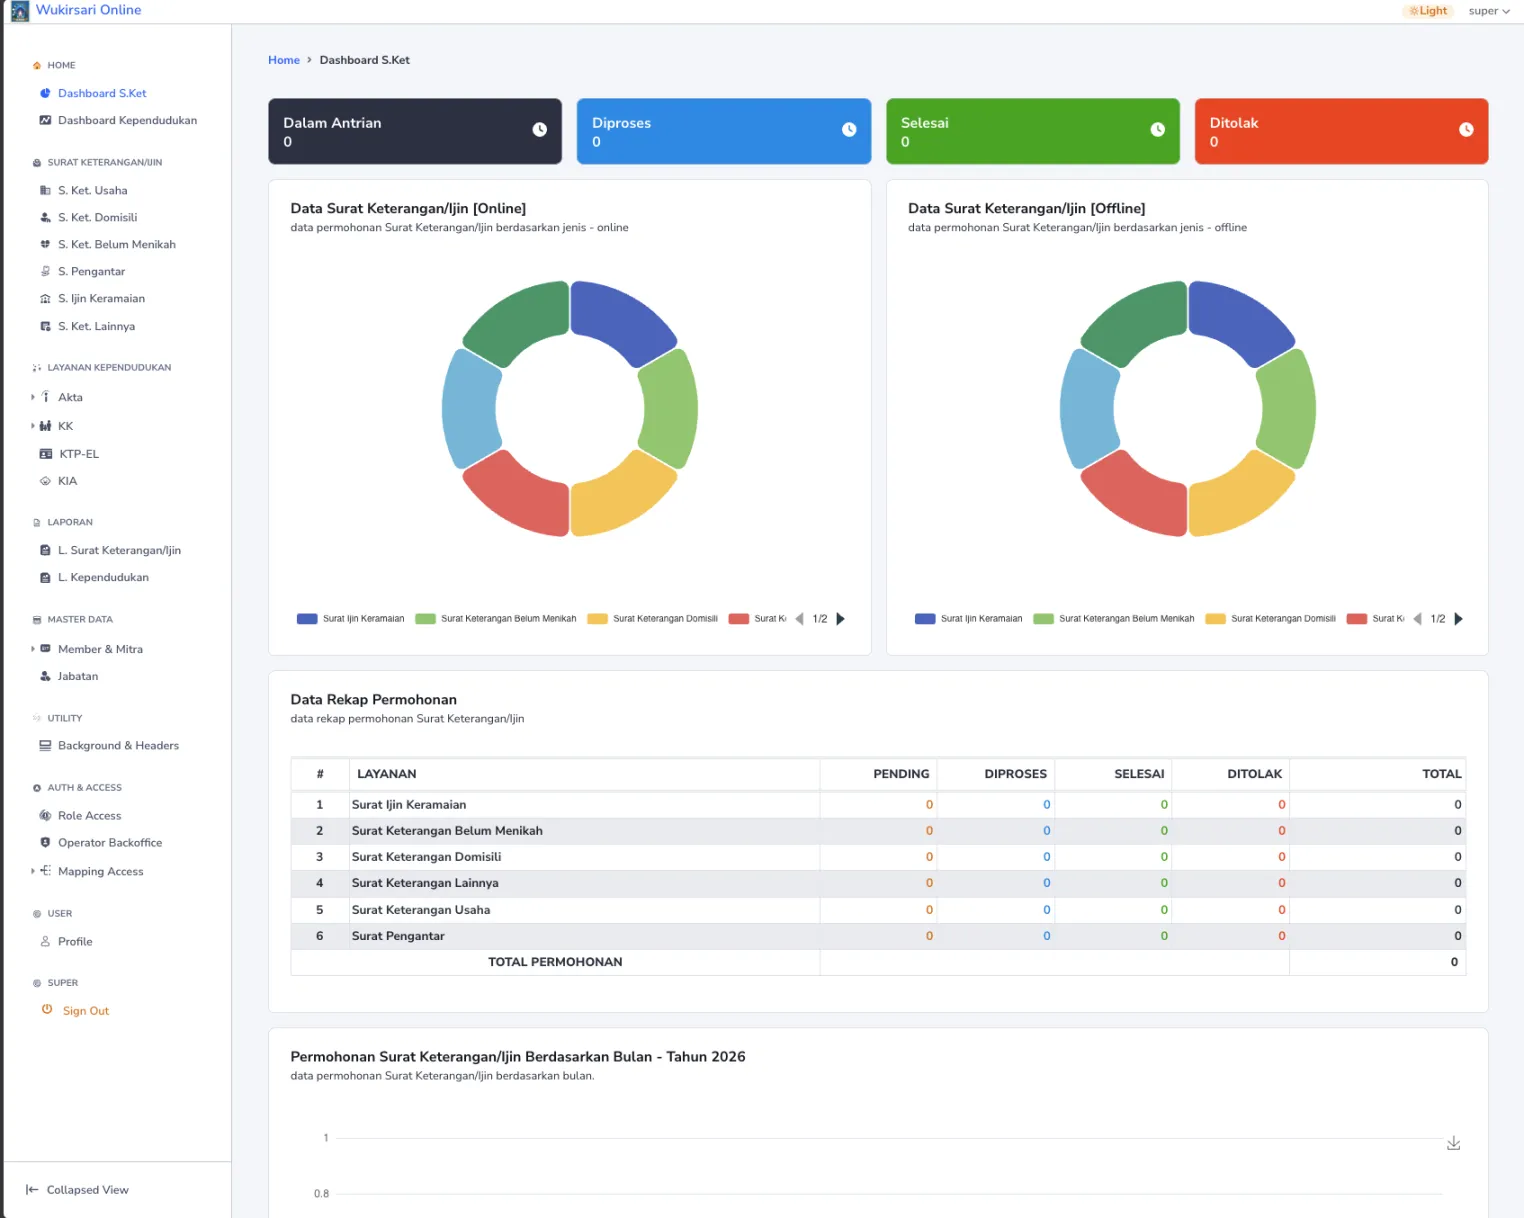Click the clock icon on Dalam Antrian card
1524x1218 pixels.
point(539,130)
